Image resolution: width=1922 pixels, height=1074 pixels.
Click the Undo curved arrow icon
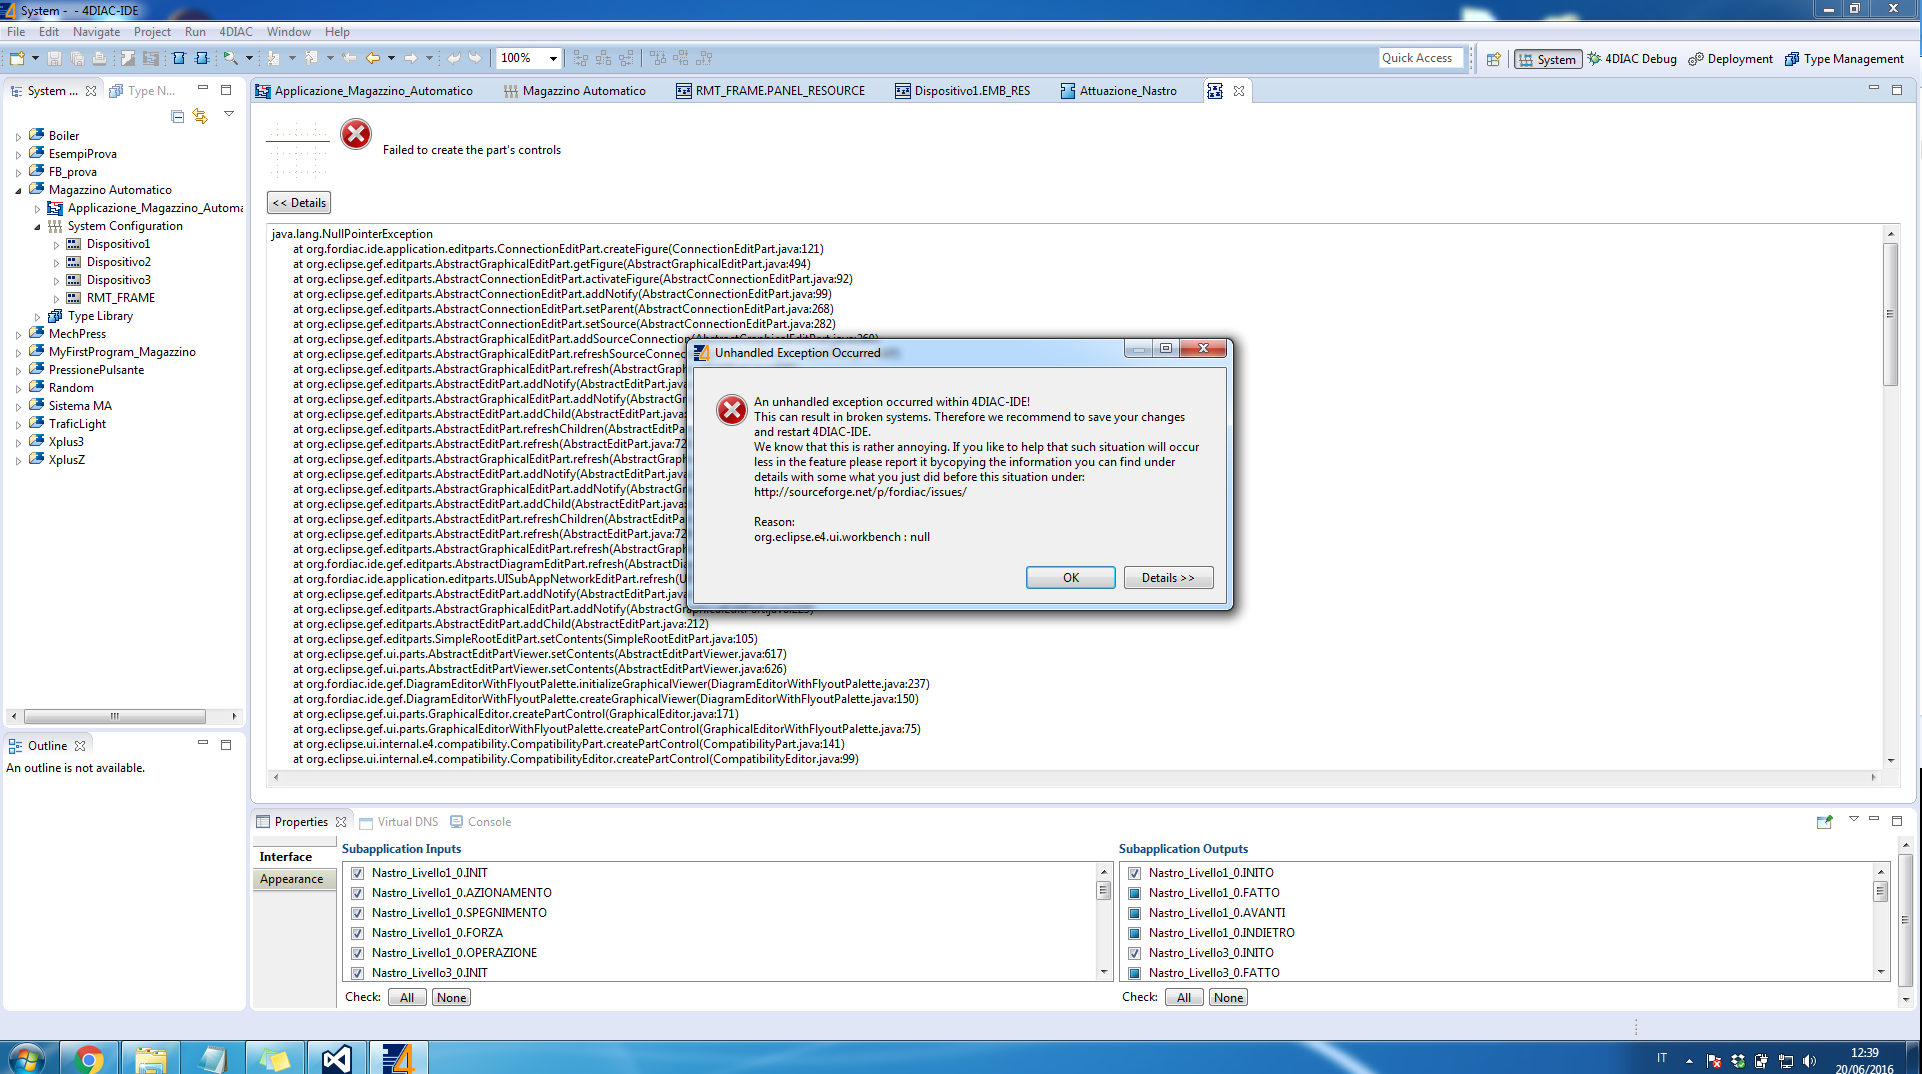[454, 59]
